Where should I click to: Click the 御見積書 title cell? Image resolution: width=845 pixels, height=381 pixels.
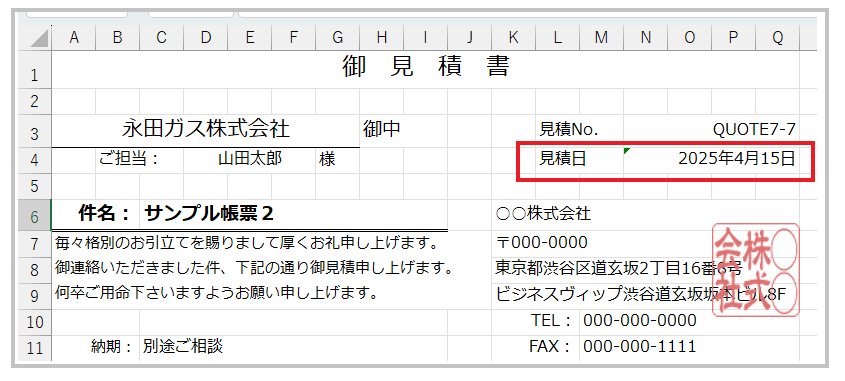(426, 69)
